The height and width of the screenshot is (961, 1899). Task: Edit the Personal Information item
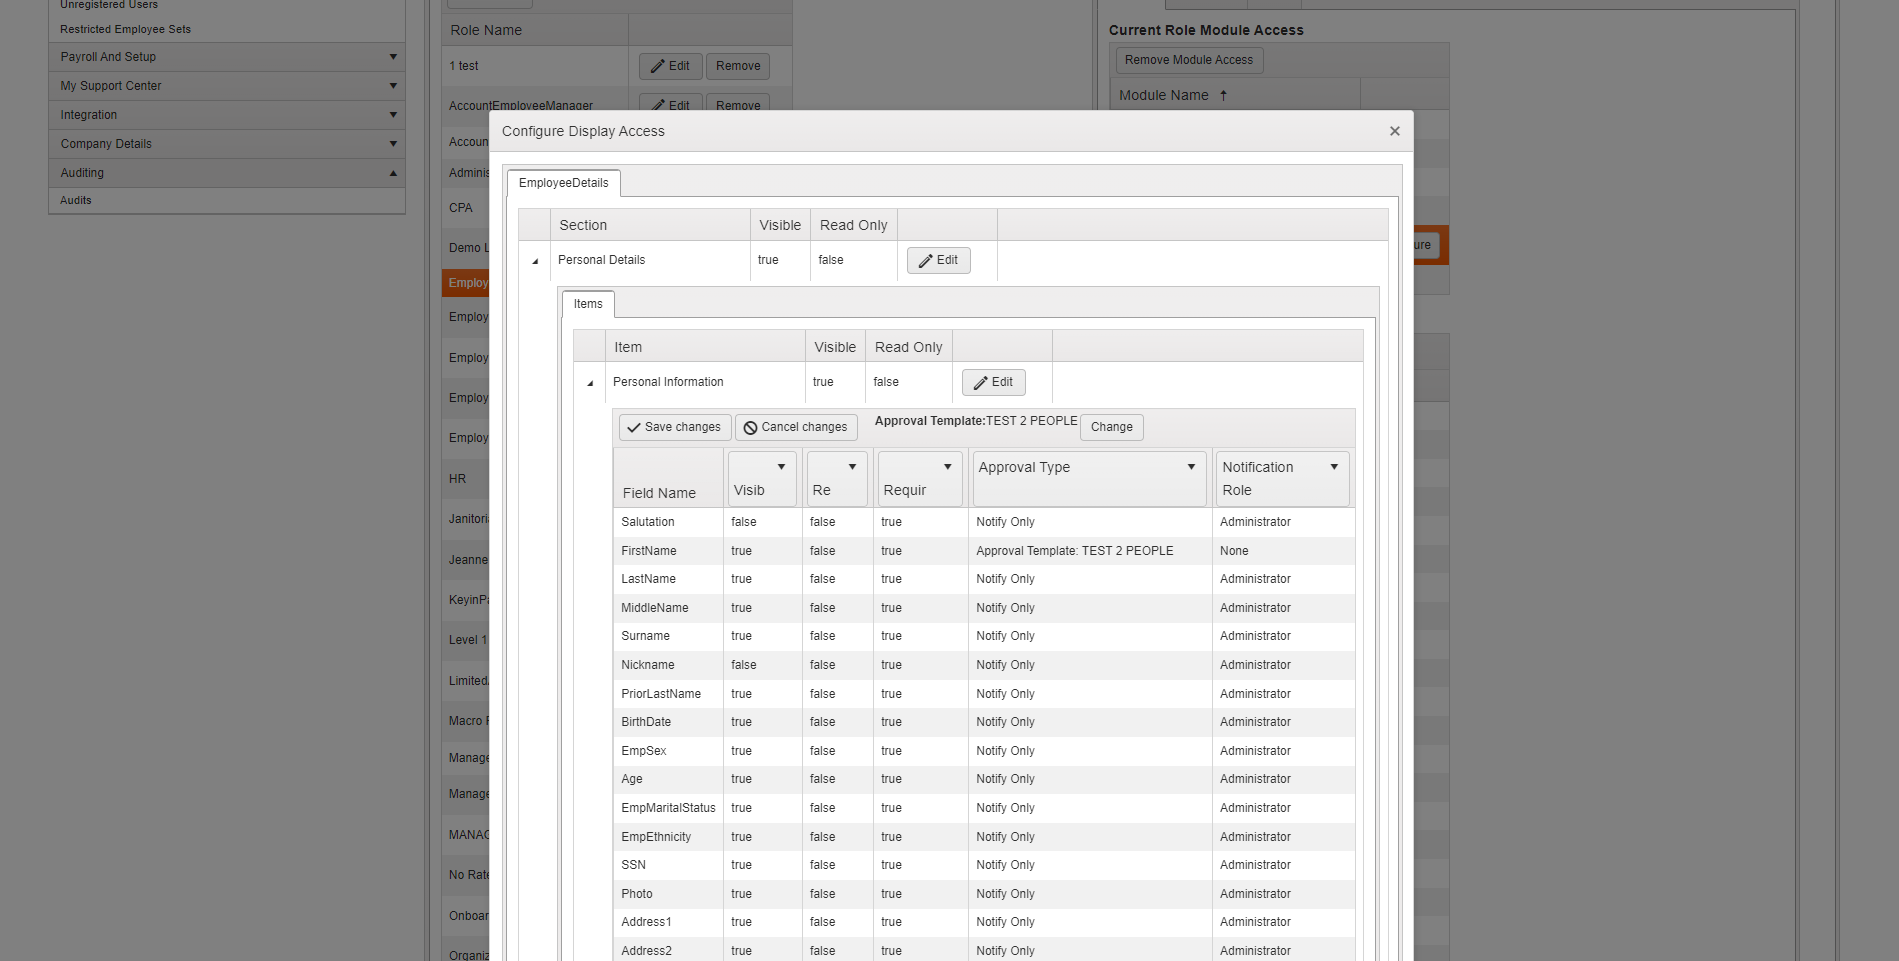(x=994, y=382)
